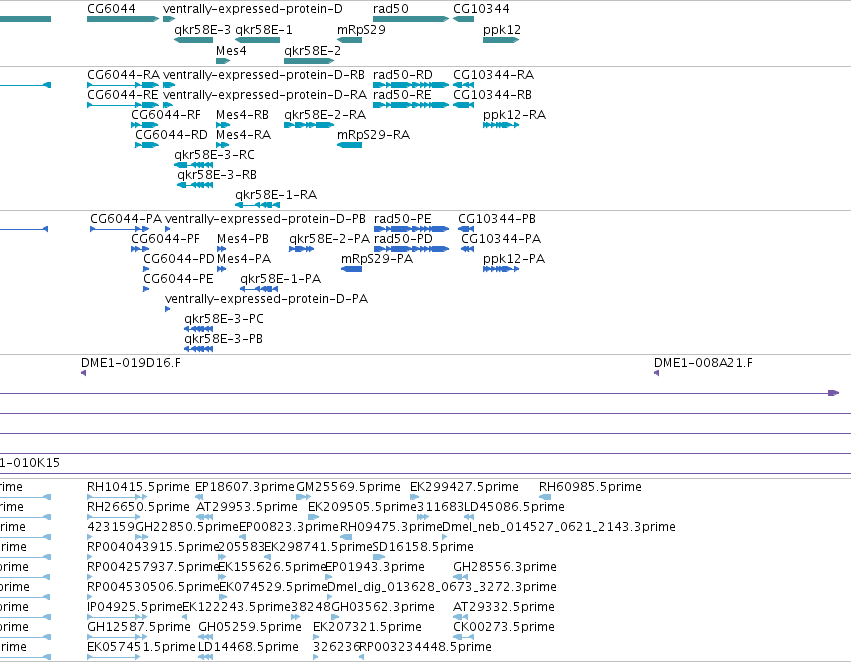Select the GH28556.3prime EST glyph
Image resolution: width=851 pixels, height=662 pixels.
click(460, 577)
